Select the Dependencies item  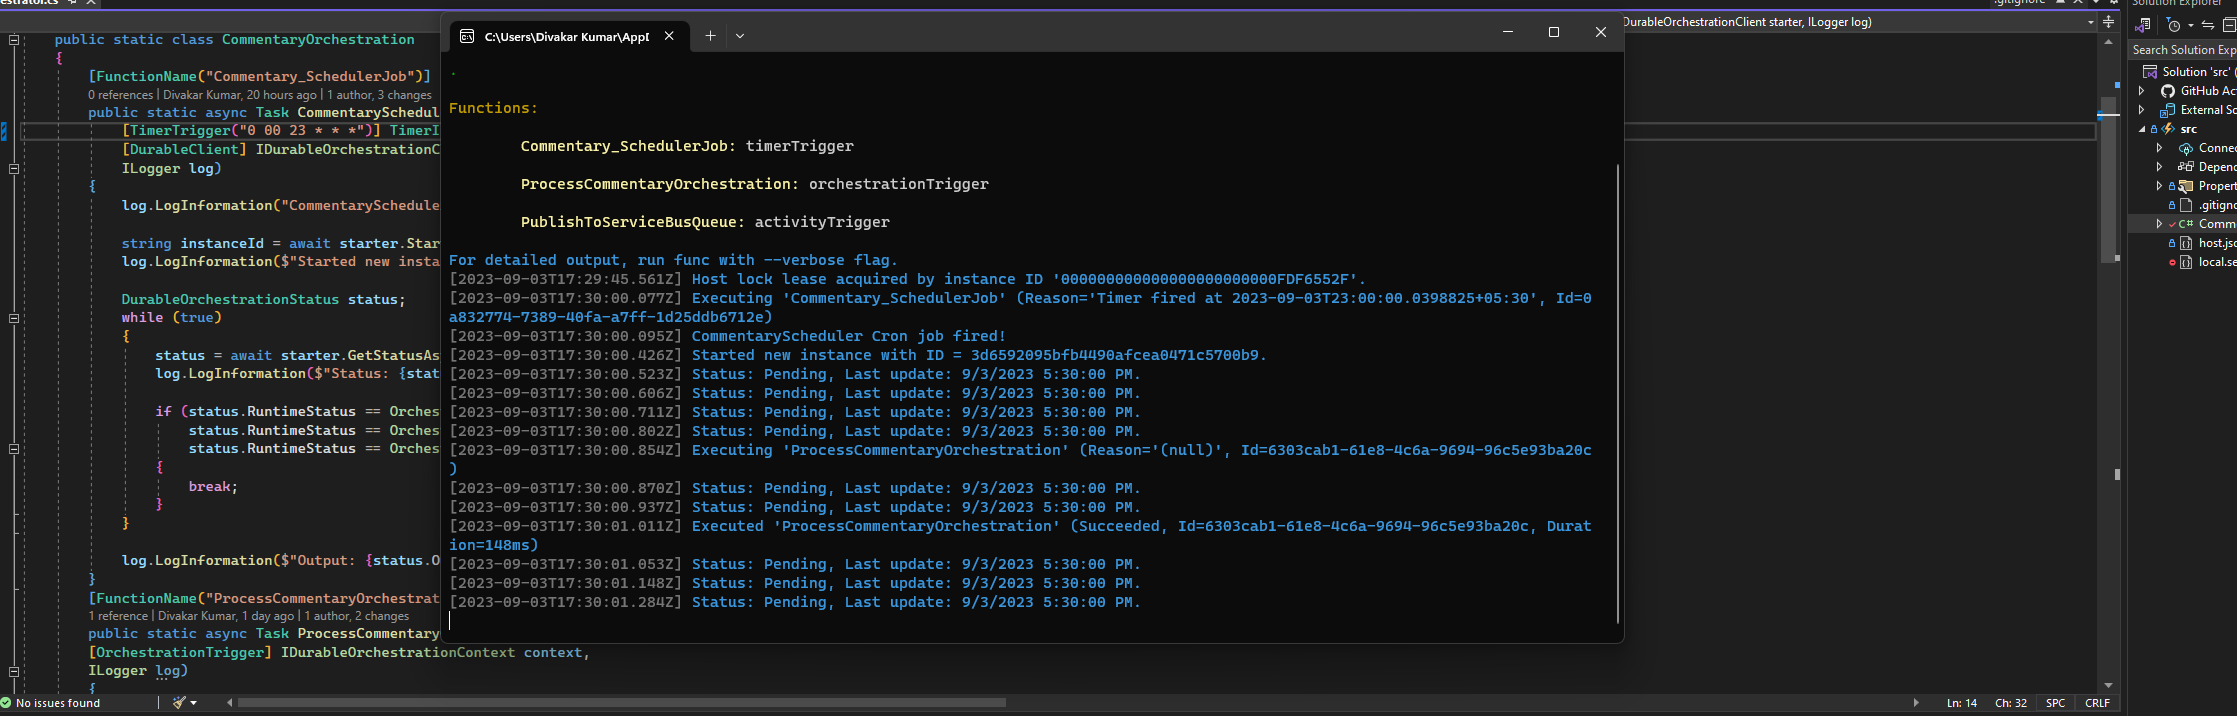pos(2207,167)
